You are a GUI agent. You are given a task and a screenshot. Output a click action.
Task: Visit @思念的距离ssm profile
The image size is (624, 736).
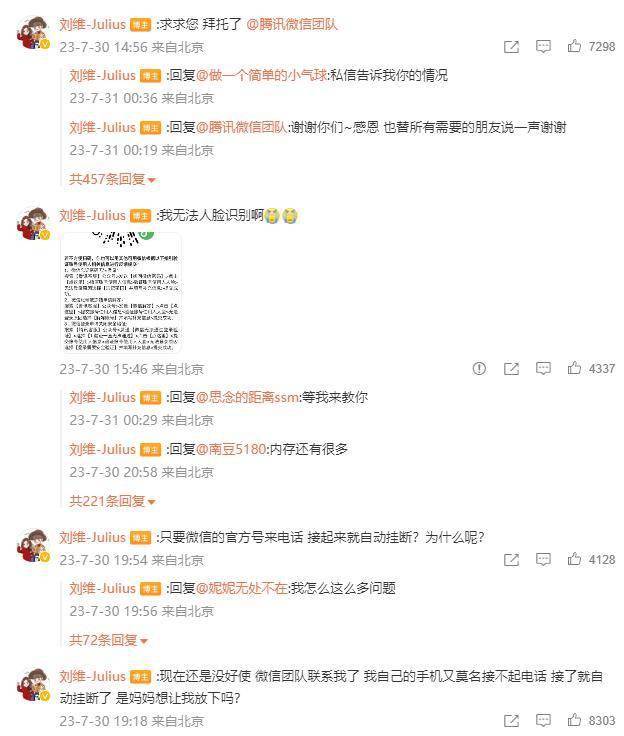[x=247, y=397]
